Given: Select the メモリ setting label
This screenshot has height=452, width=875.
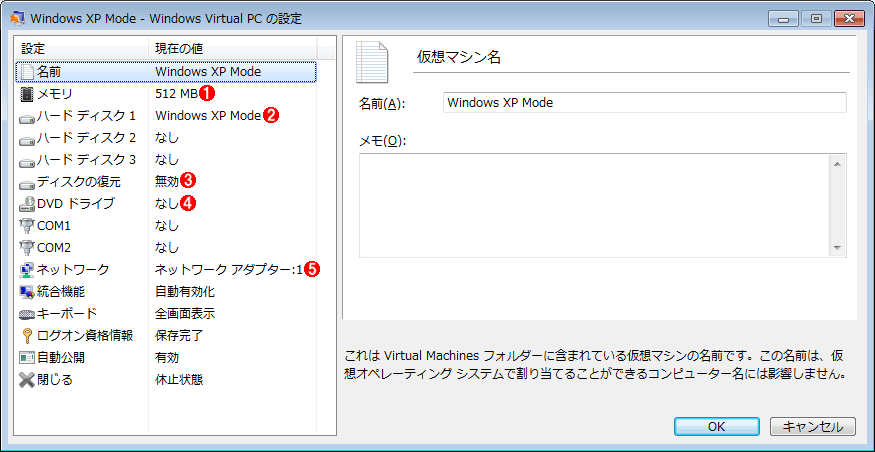Looking at the screenshot, I should [55, 94].
